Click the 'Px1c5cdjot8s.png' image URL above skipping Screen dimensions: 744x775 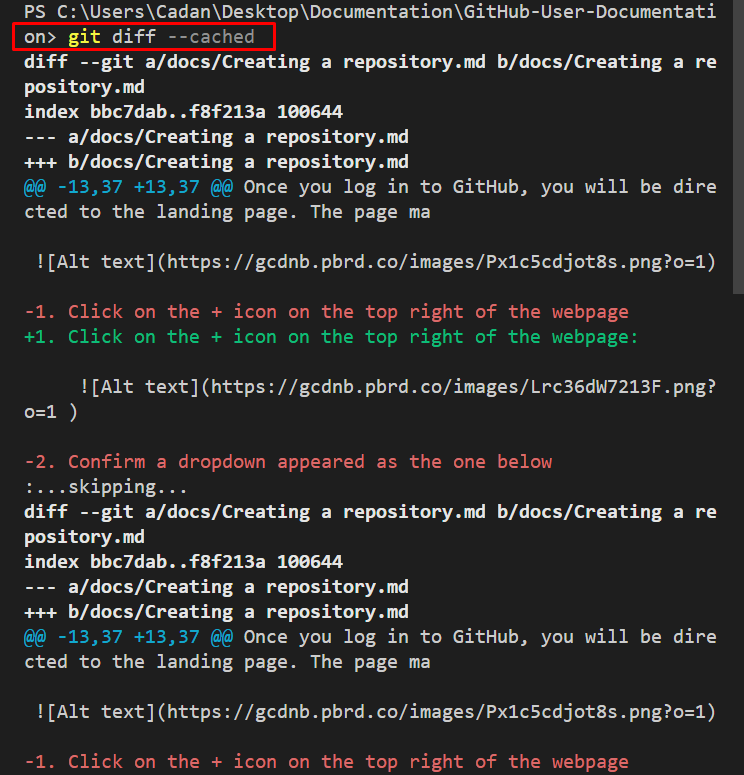coord(376,262)
